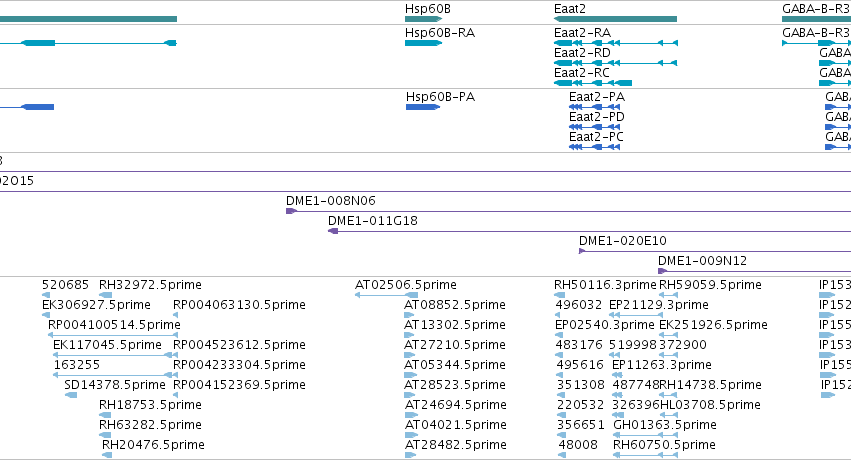Click the DME1-011G18 clone arrow
Screen dimensions: 851x460
coord(333,231)
